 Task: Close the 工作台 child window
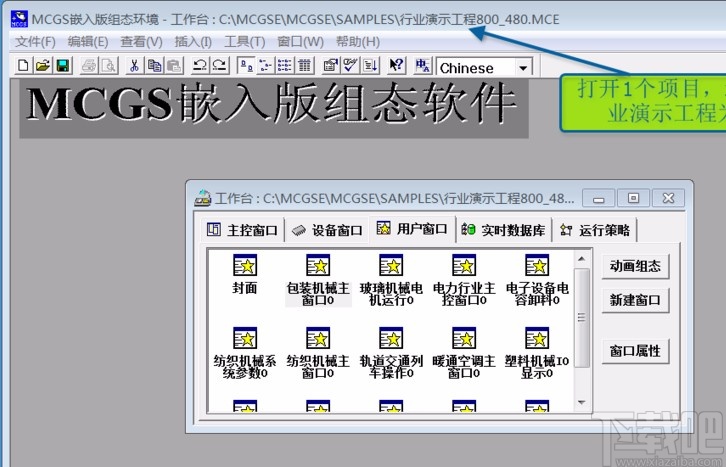click(669, 199)
